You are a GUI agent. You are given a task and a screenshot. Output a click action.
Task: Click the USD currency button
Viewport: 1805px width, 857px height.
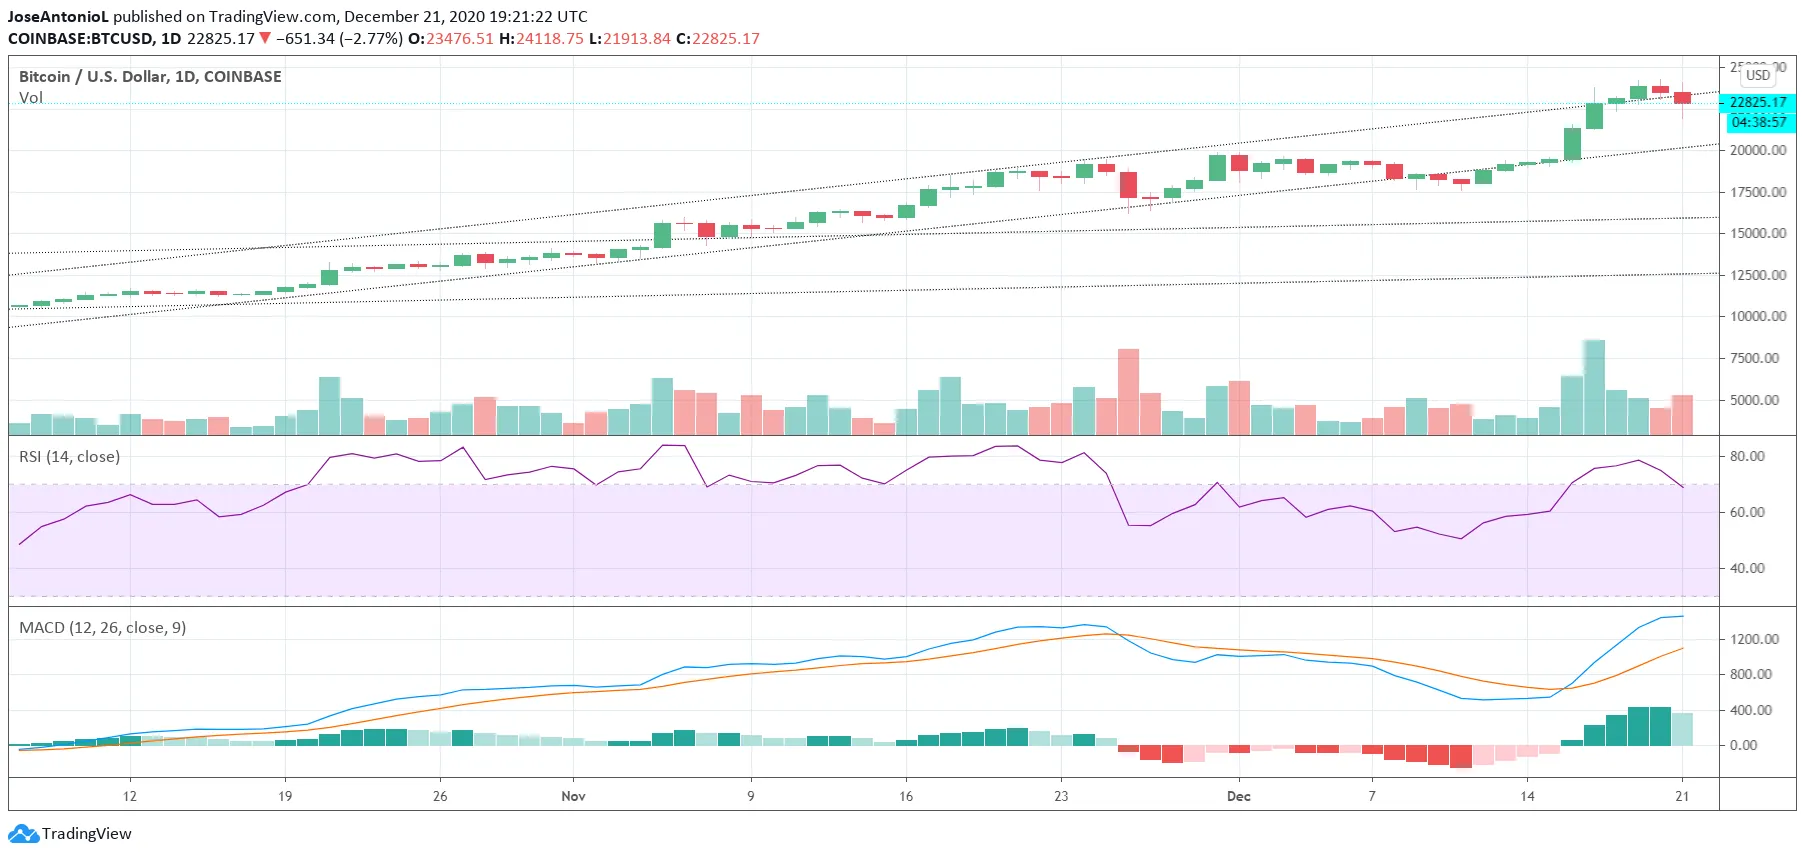click(x=1758, y=75)
